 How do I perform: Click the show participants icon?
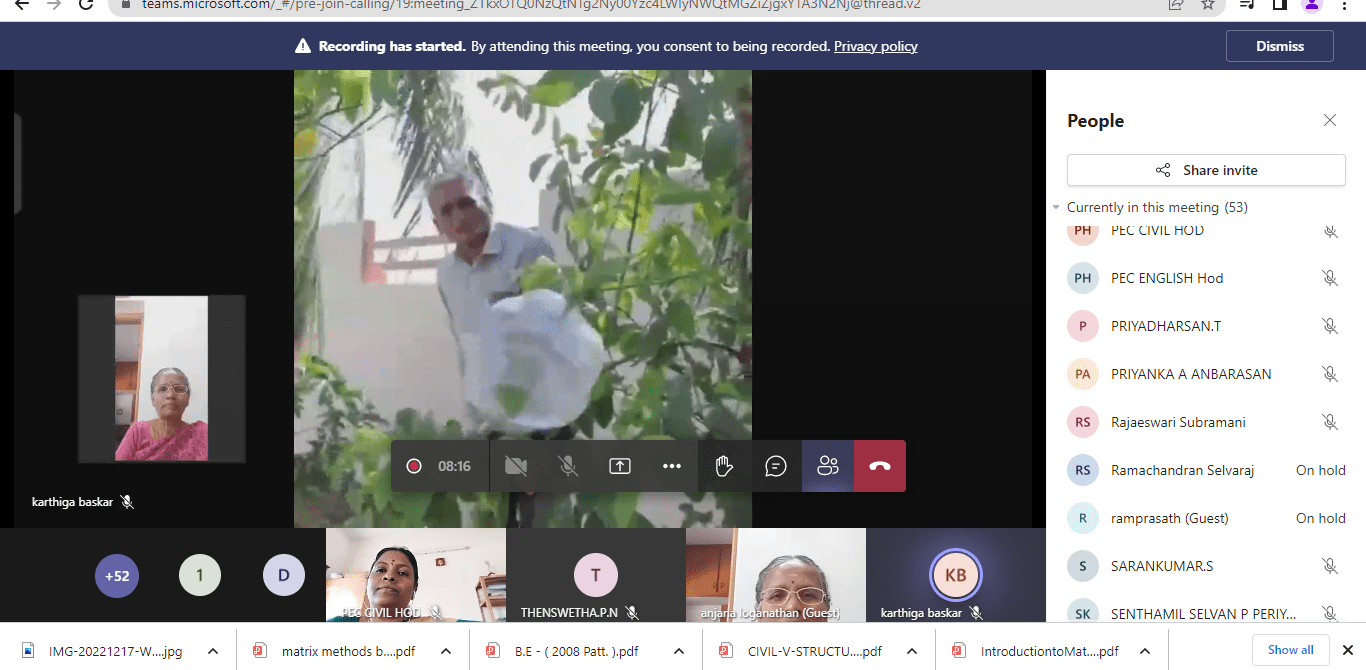click(828, 466)
